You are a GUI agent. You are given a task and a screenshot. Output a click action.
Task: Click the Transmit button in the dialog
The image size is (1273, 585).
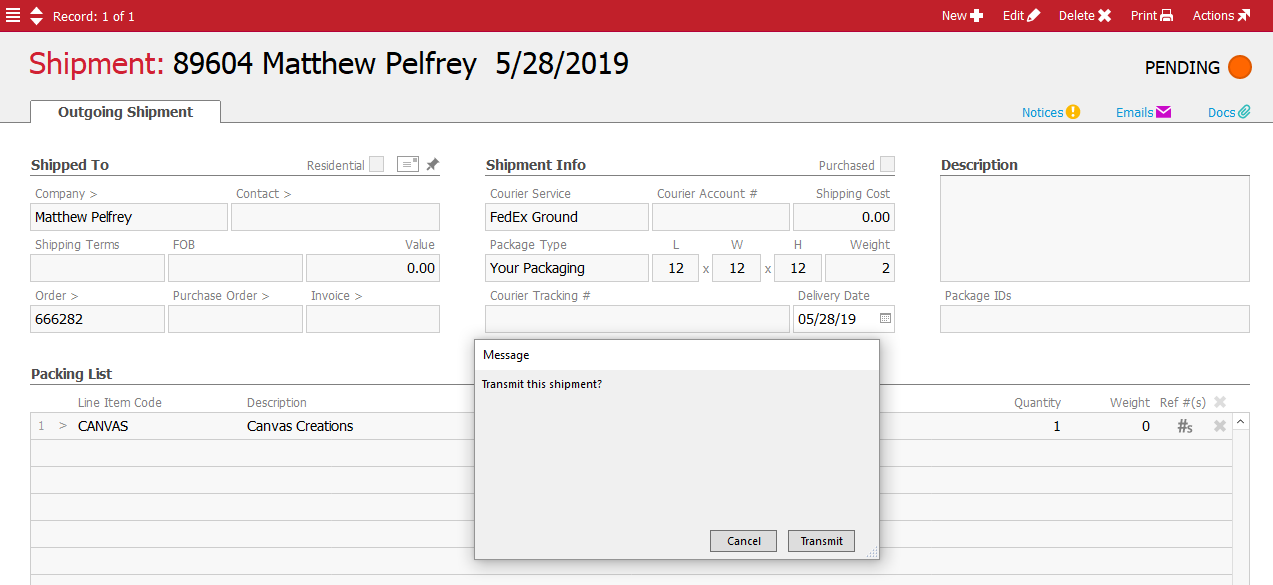click(x=821, y=541)
